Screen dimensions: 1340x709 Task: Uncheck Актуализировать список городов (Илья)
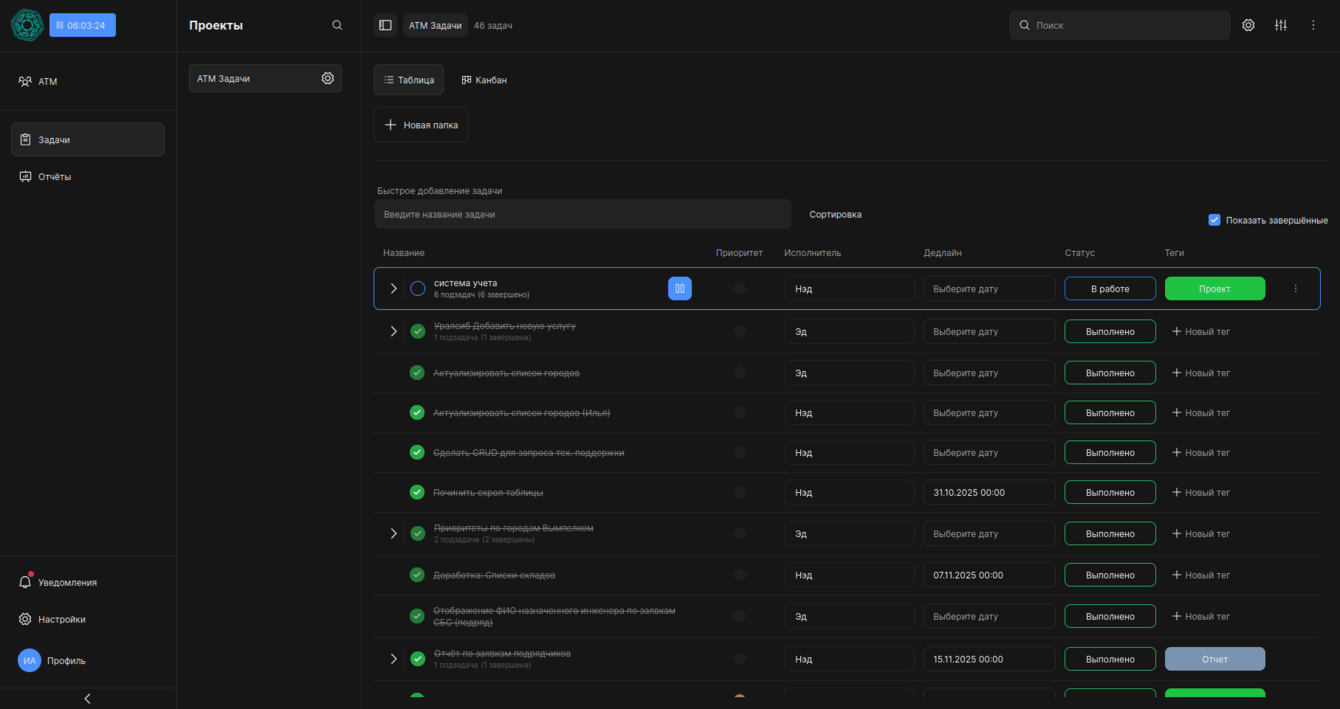tap(417, 412)
